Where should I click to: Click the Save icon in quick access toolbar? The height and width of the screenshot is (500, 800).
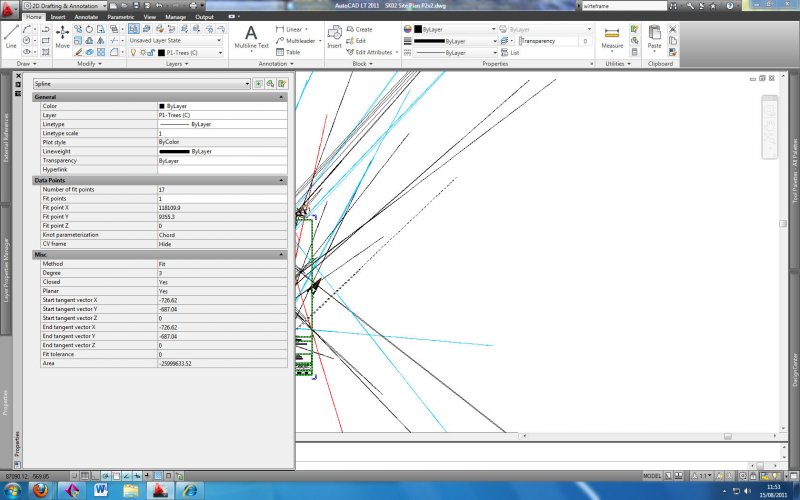(x=136, y=6)
